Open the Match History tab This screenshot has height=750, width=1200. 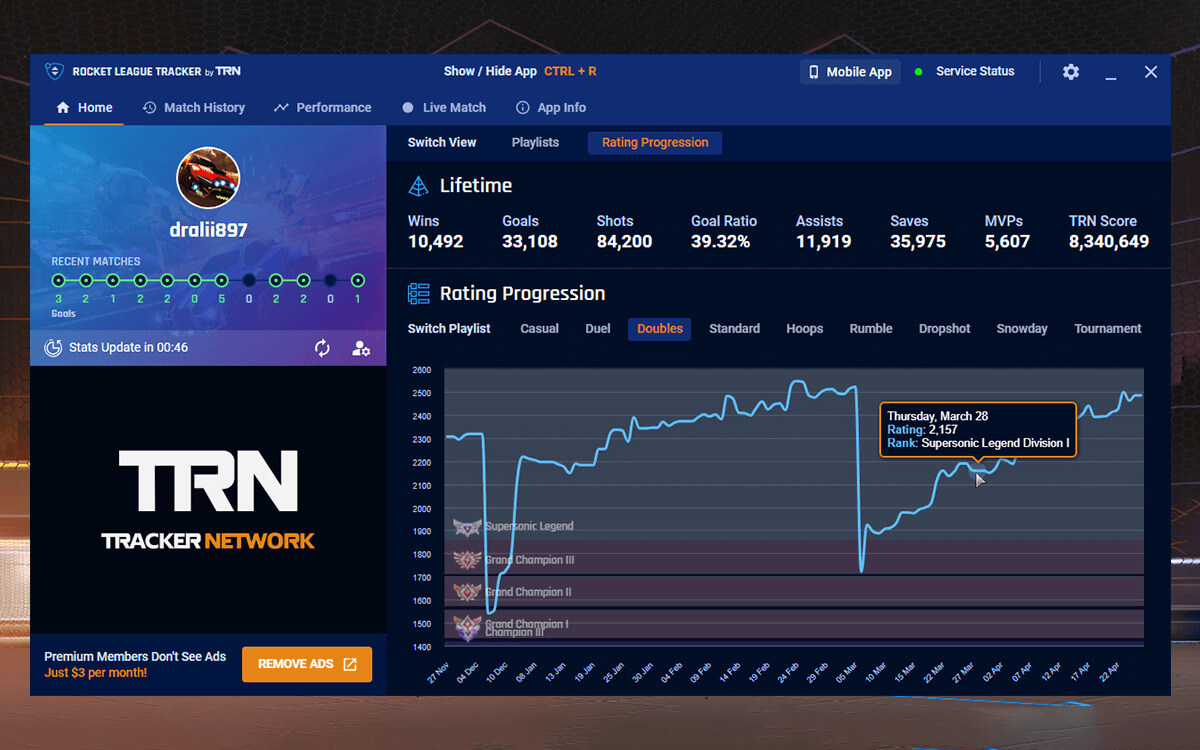pyautogui.click(x=194, y=107)
